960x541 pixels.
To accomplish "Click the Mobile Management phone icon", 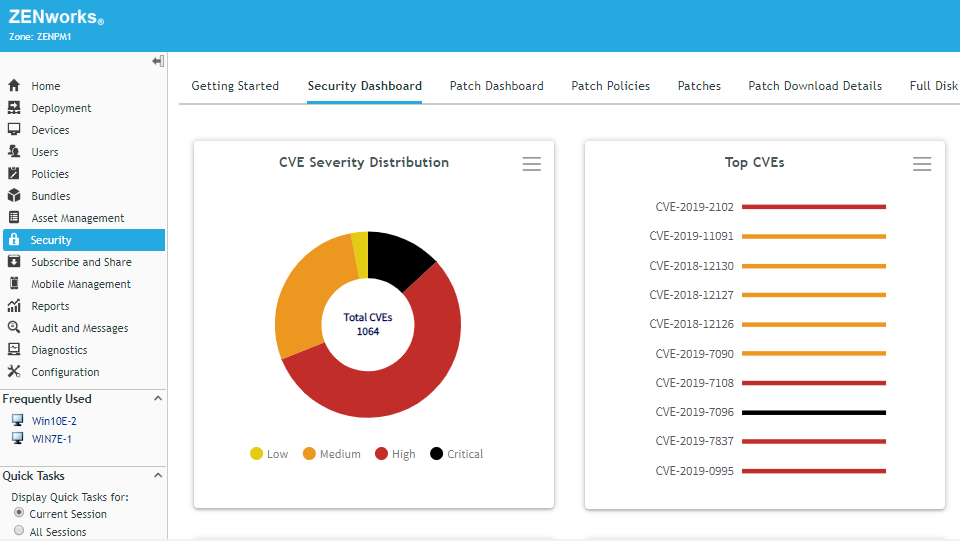I will pos(14,283).
